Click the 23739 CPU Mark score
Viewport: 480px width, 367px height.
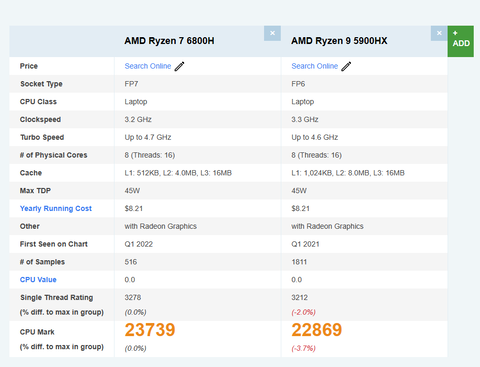pyautogui.click(x=150, y=330)
